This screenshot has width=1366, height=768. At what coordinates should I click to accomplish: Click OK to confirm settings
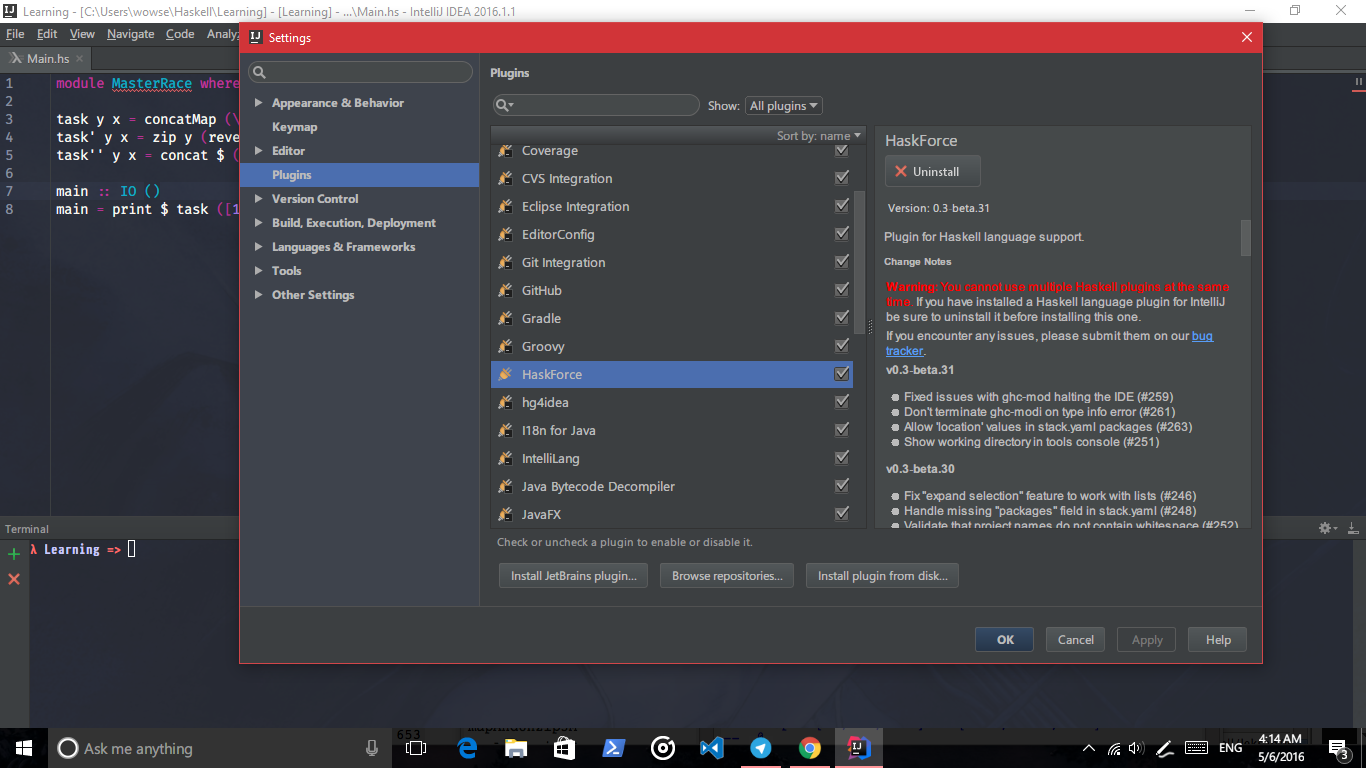pos(1005,640)
